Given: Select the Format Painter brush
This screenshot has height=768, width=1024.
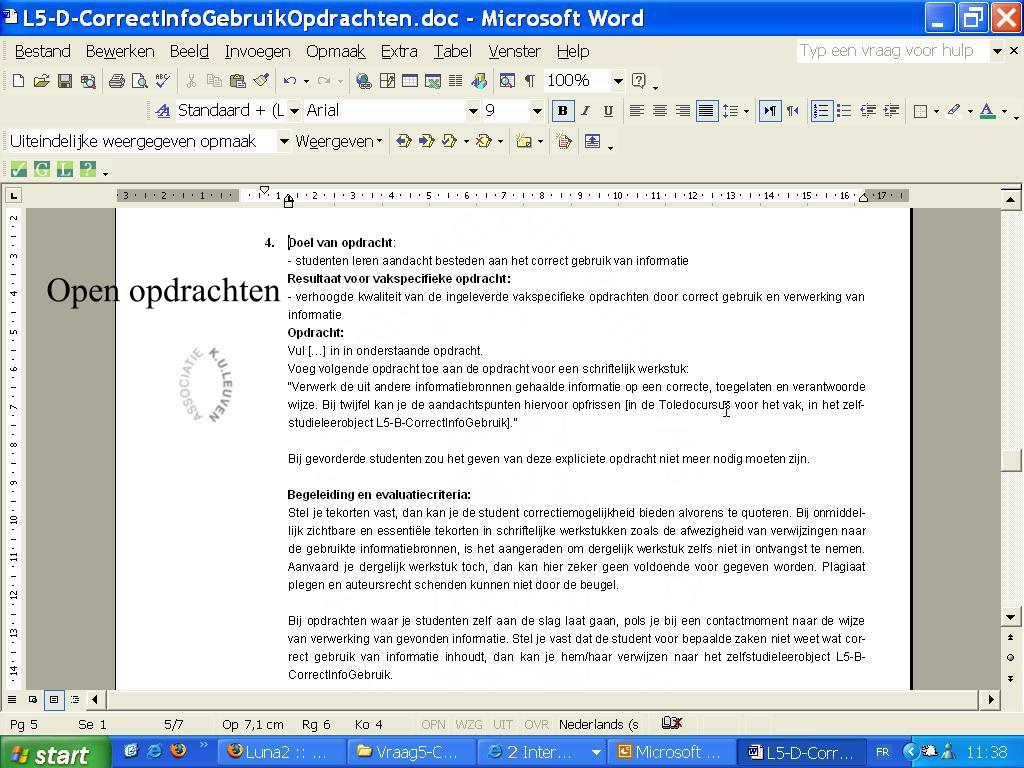Looking at the screenshot, I should pos(261,81).
